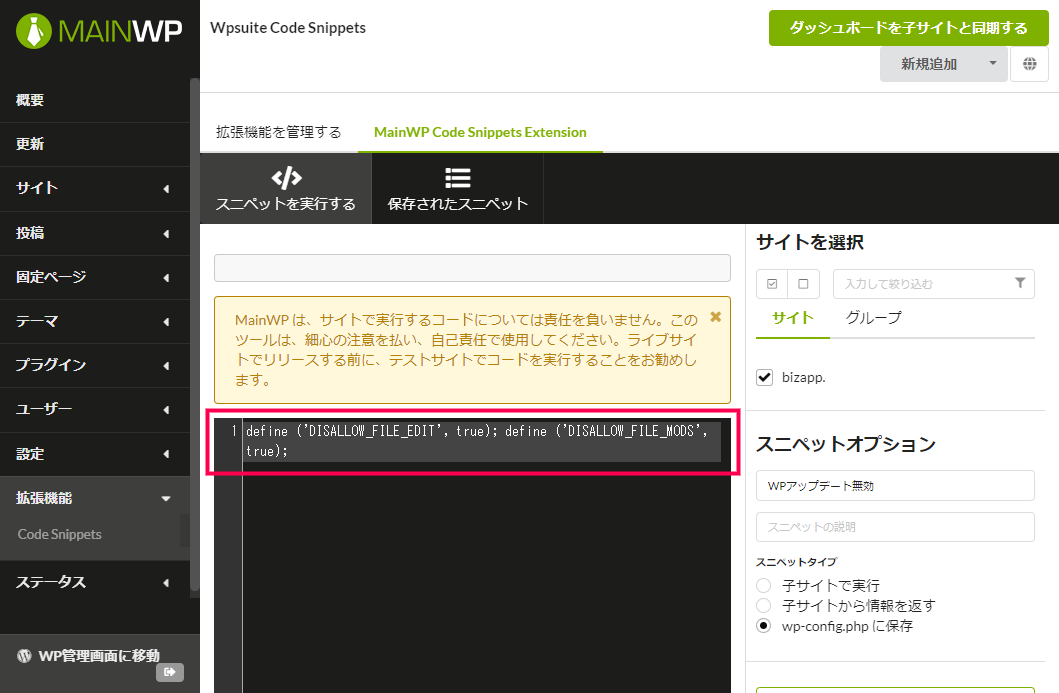
Task: Click the スニペットの説明 description field
Action: click(895, 527)
